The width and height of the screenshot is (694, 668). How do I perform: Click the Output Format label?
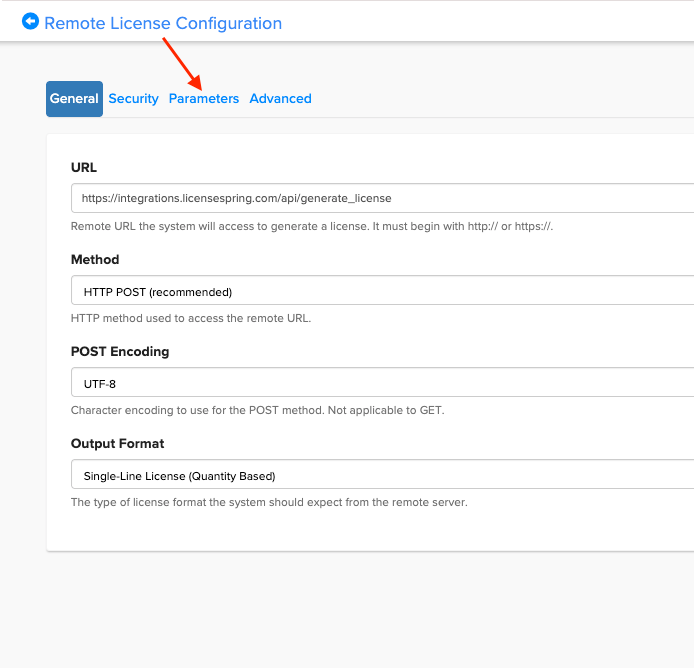point(117,444)
